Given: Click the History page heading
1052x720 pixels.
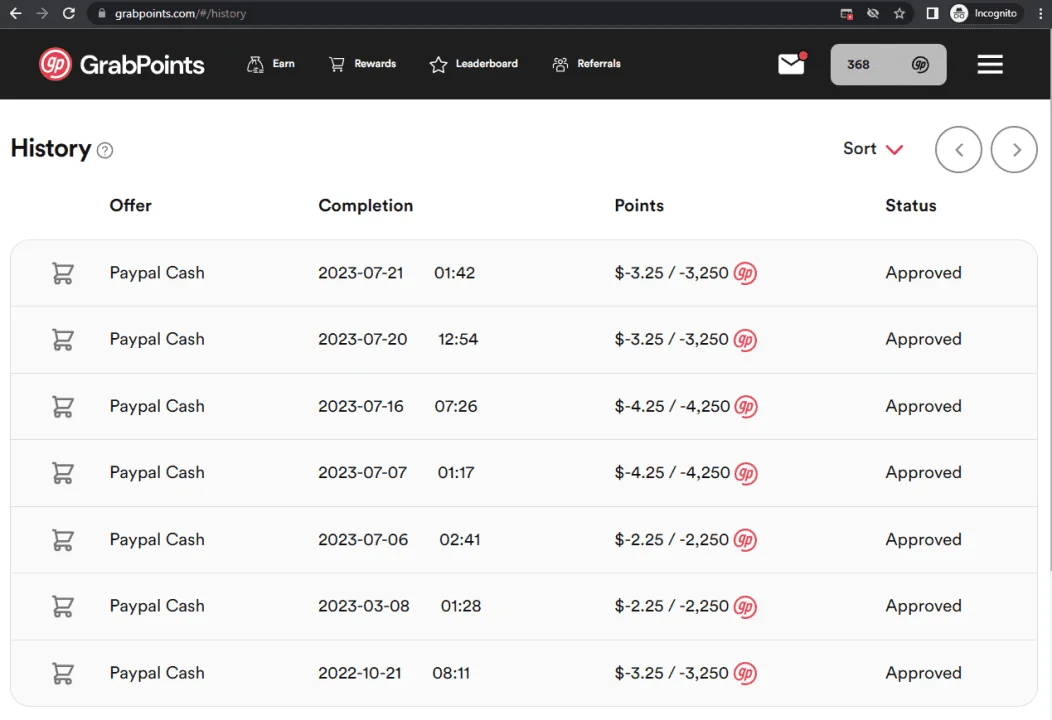Looking at the screenshot, I should pyautogui.click(x=51, y=149).
